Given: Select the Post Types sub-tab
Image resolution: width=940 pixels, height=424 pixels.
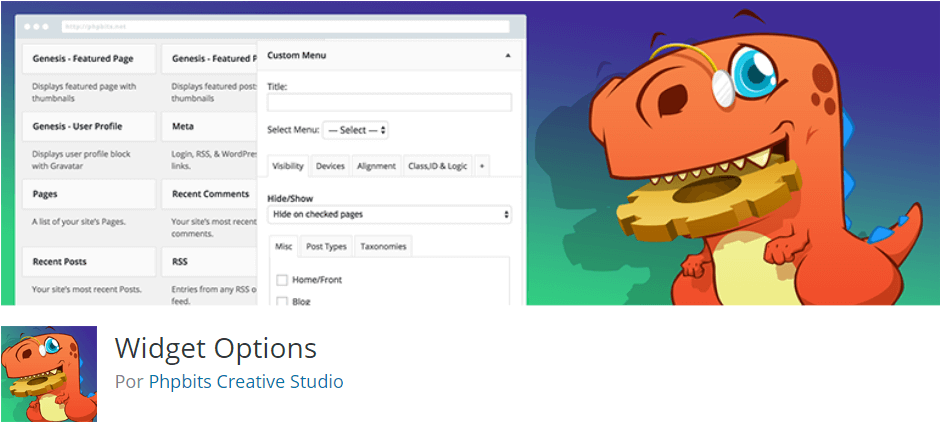Looking at the screenshot, I should pos(326,246).
